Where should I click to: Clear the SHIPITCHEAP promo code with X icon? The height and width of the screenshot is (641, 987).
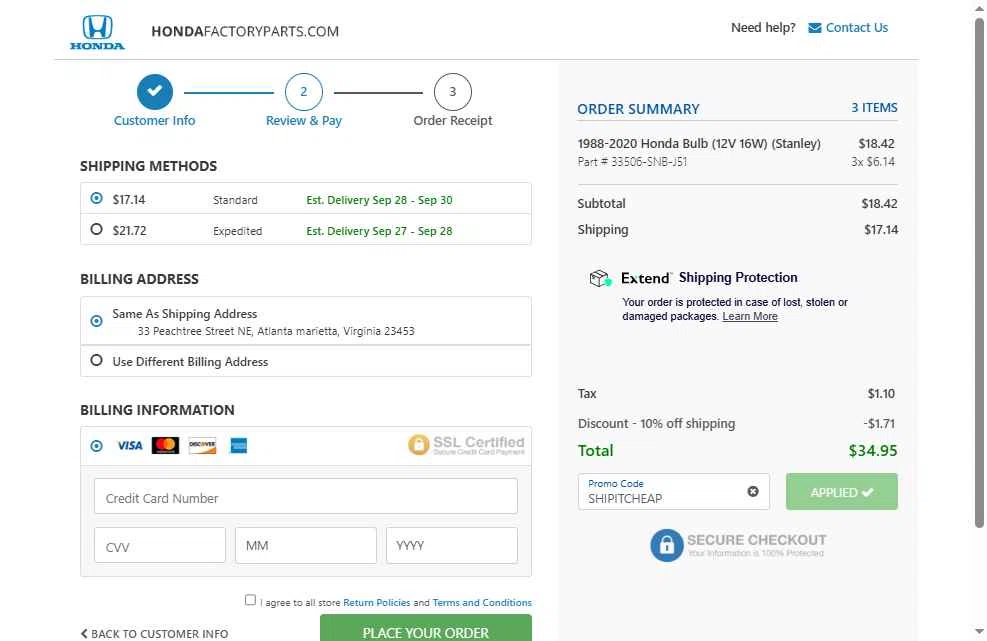coord(753,491)
